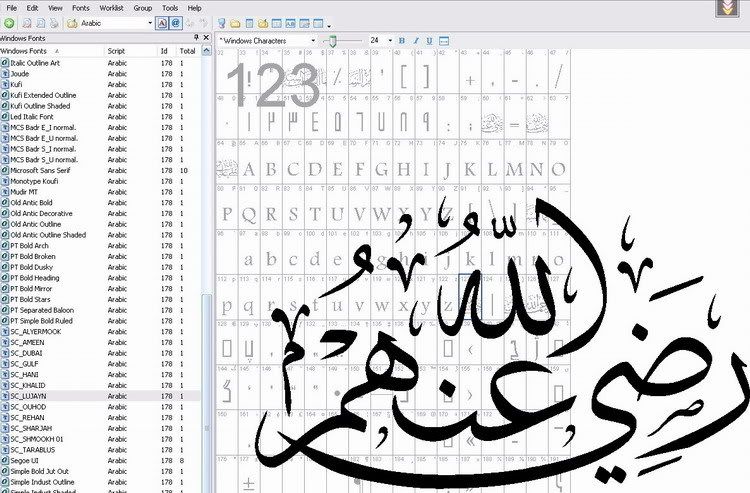The image size is (750, 493).
Task: Select the Italic Outline Art font
Action: (x=100, y=63)
